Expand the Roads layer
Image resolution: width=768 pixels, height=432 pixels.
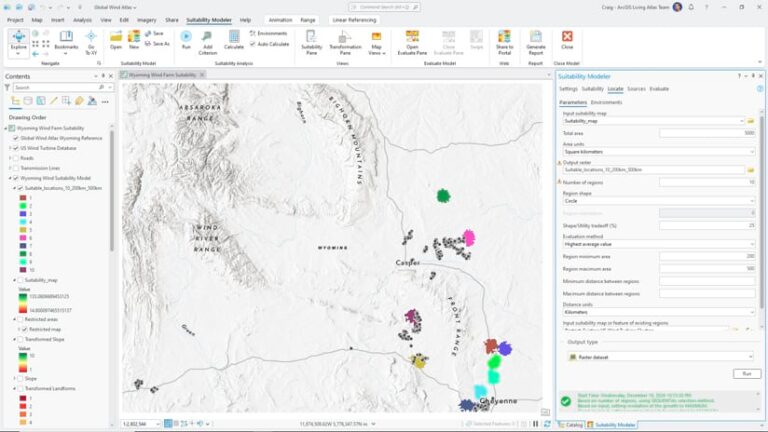click(x=10, y=158)
